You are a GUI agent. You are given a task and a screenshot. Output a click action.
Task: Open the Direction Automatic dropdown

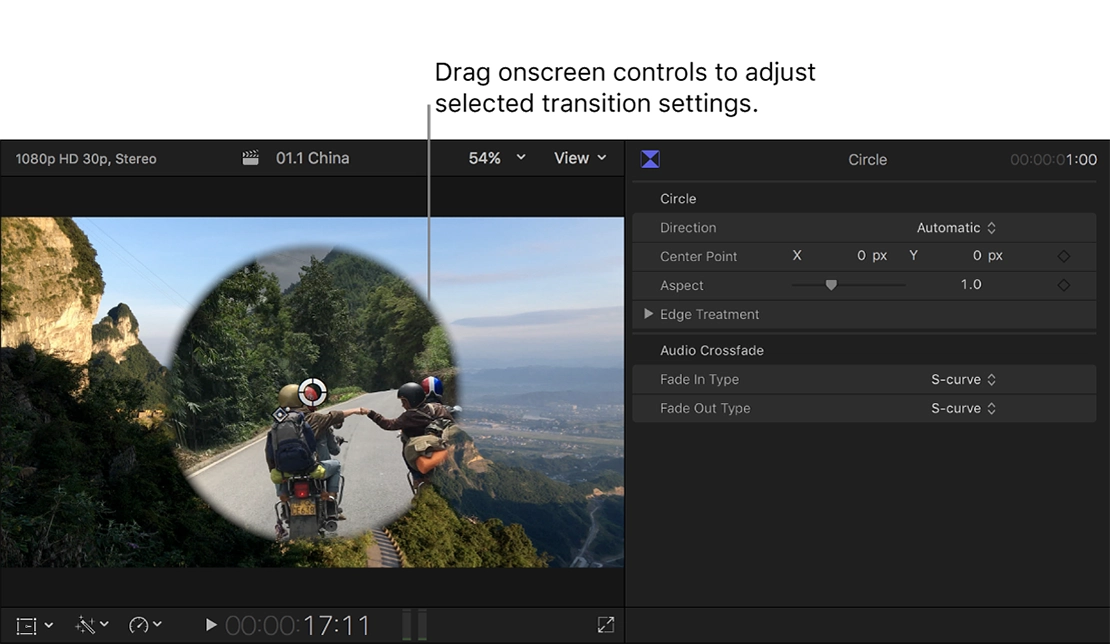(956, 228)
